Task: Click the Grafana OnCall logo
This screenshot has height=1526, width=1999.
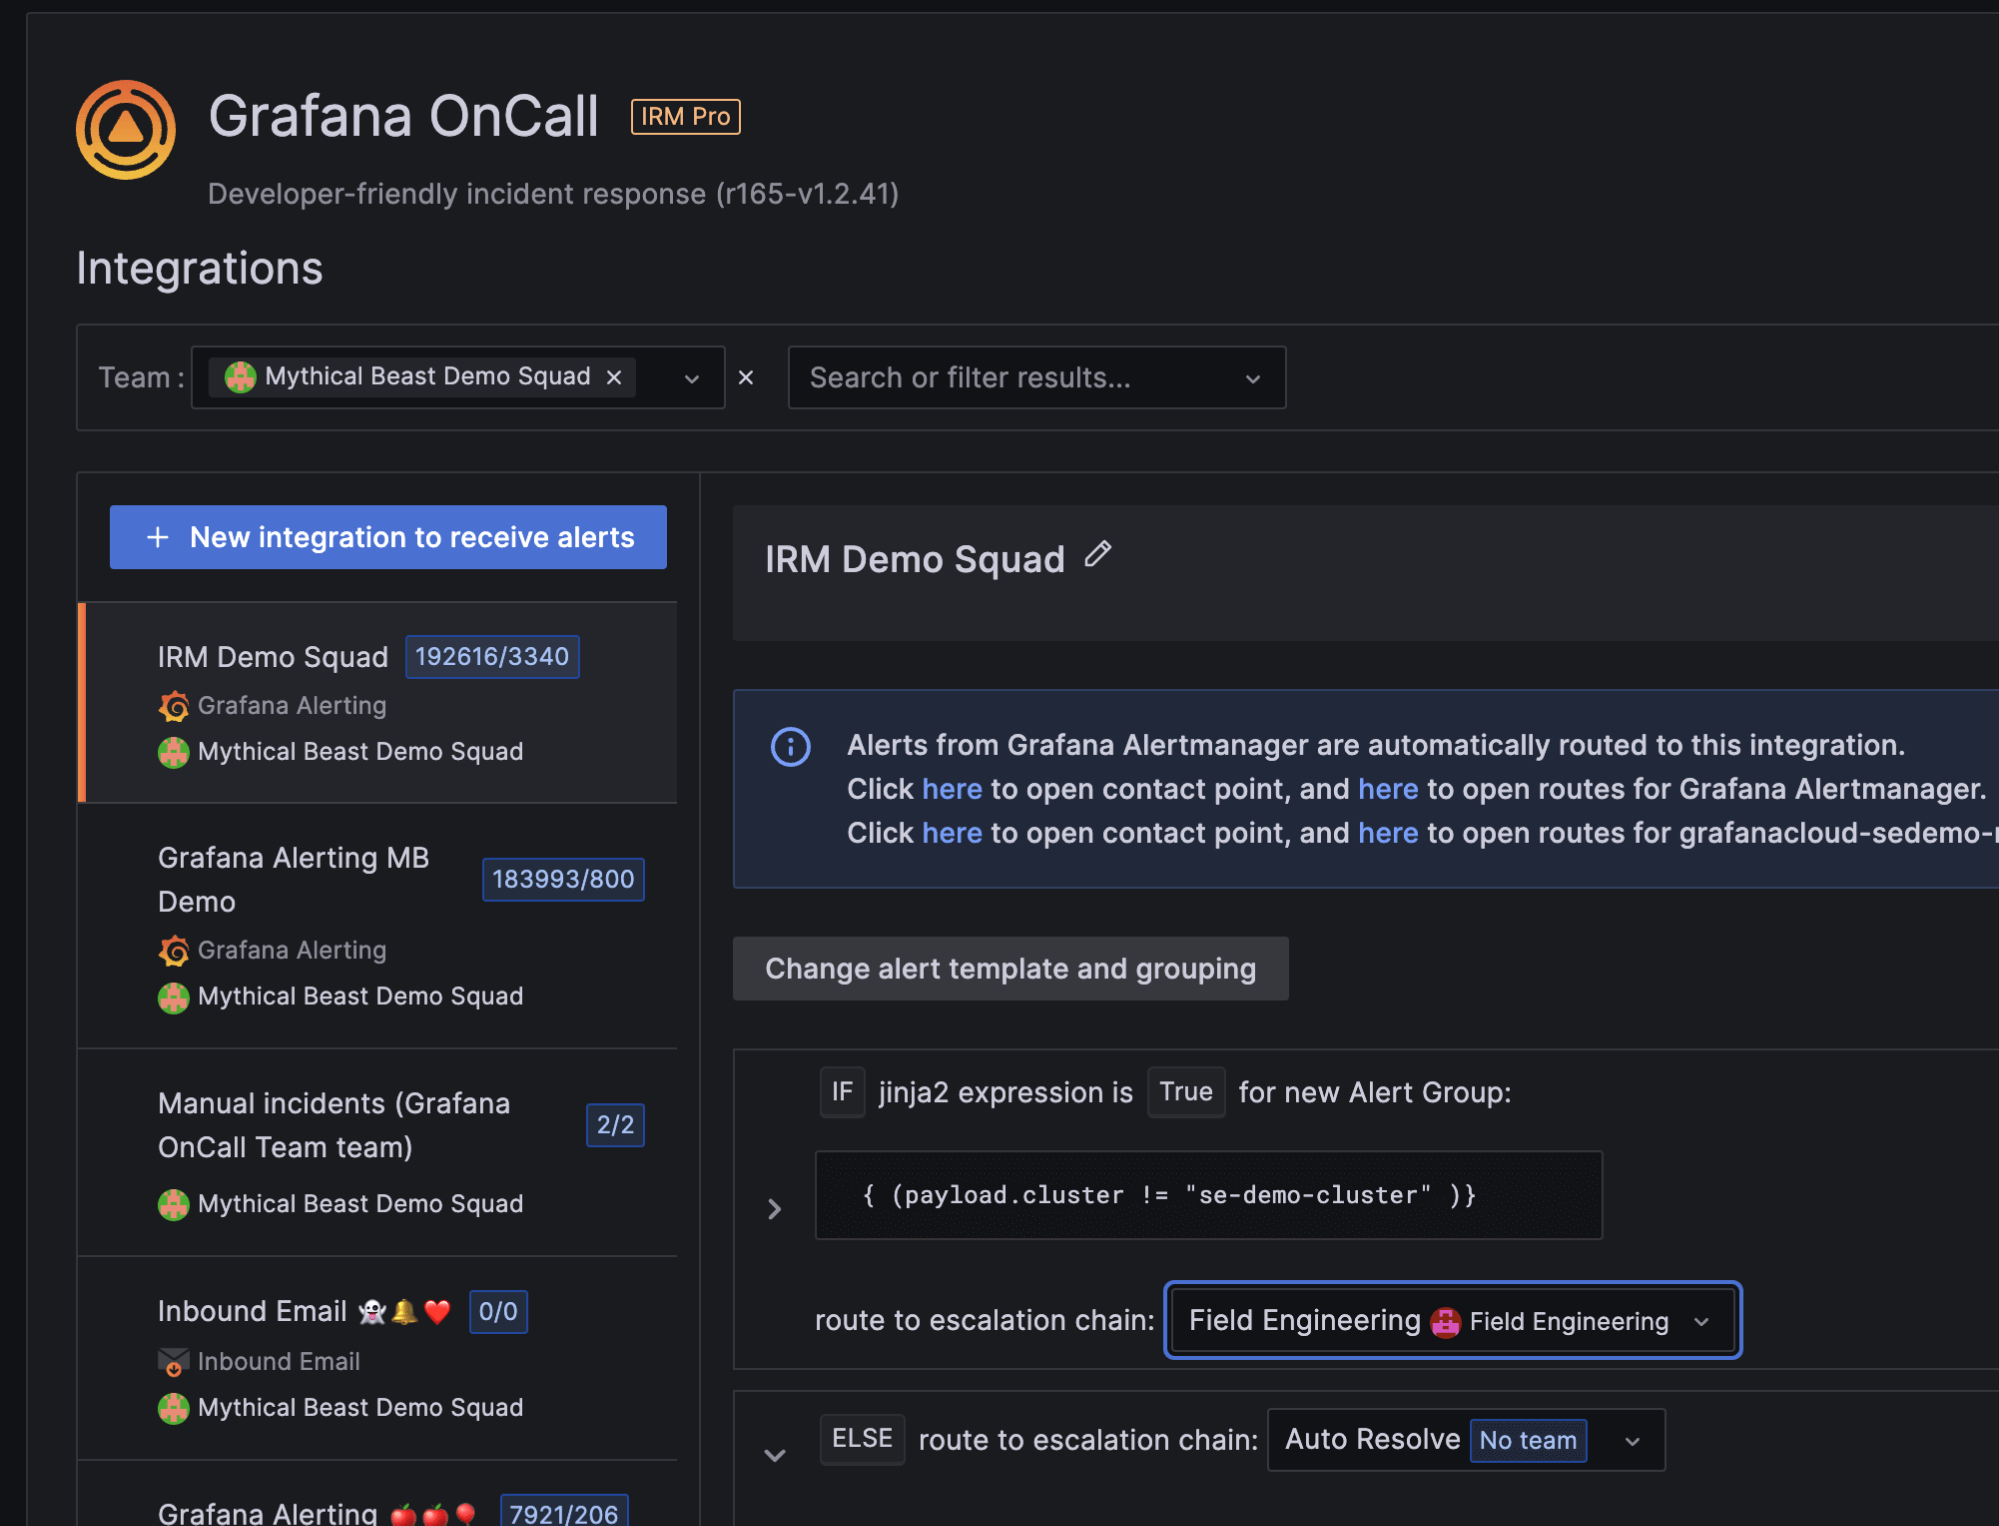Action: 127,130
